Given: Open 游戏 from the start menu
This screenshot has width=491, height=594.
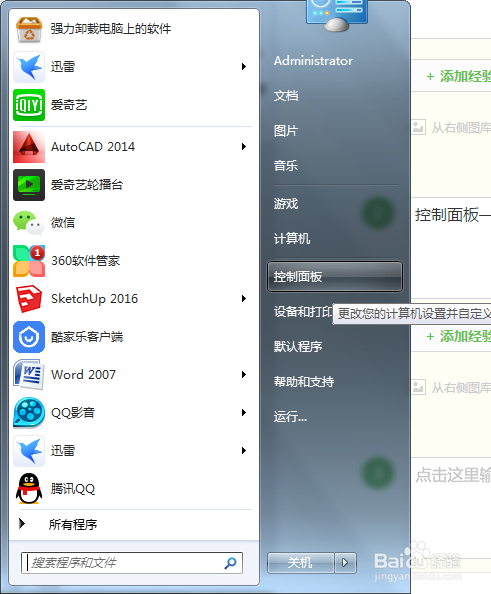Looking at the screenshot, I should pos(286,204).
